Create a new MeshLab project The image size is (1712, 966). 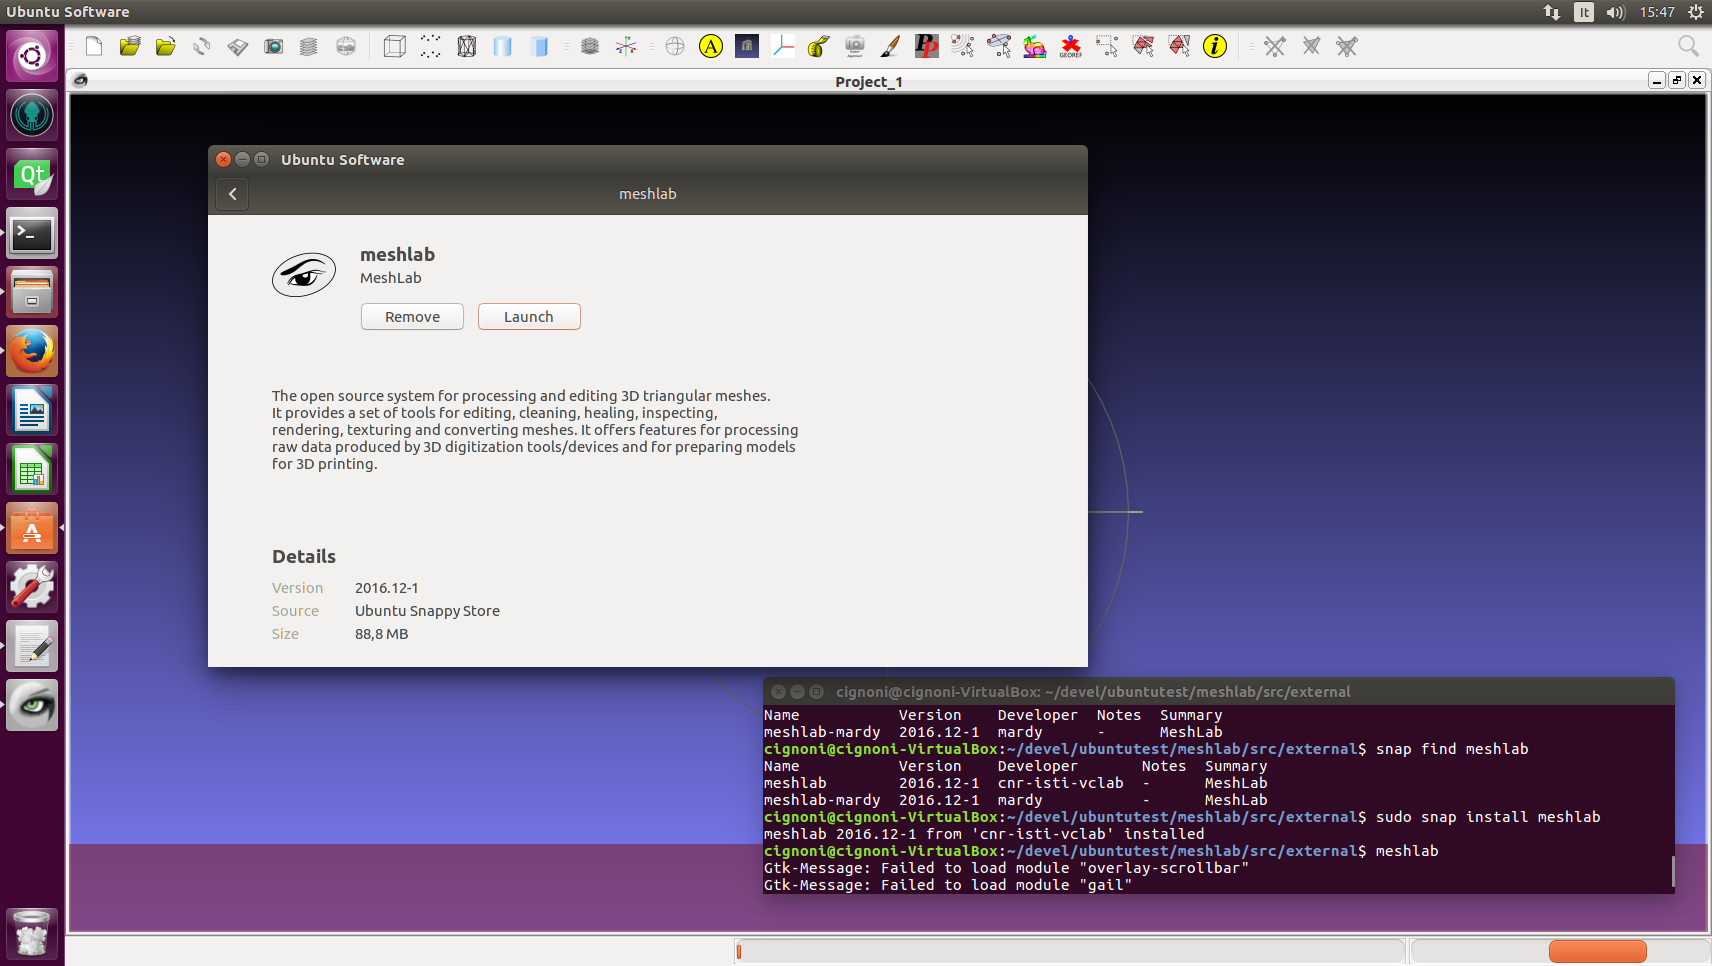coord(94,46)
